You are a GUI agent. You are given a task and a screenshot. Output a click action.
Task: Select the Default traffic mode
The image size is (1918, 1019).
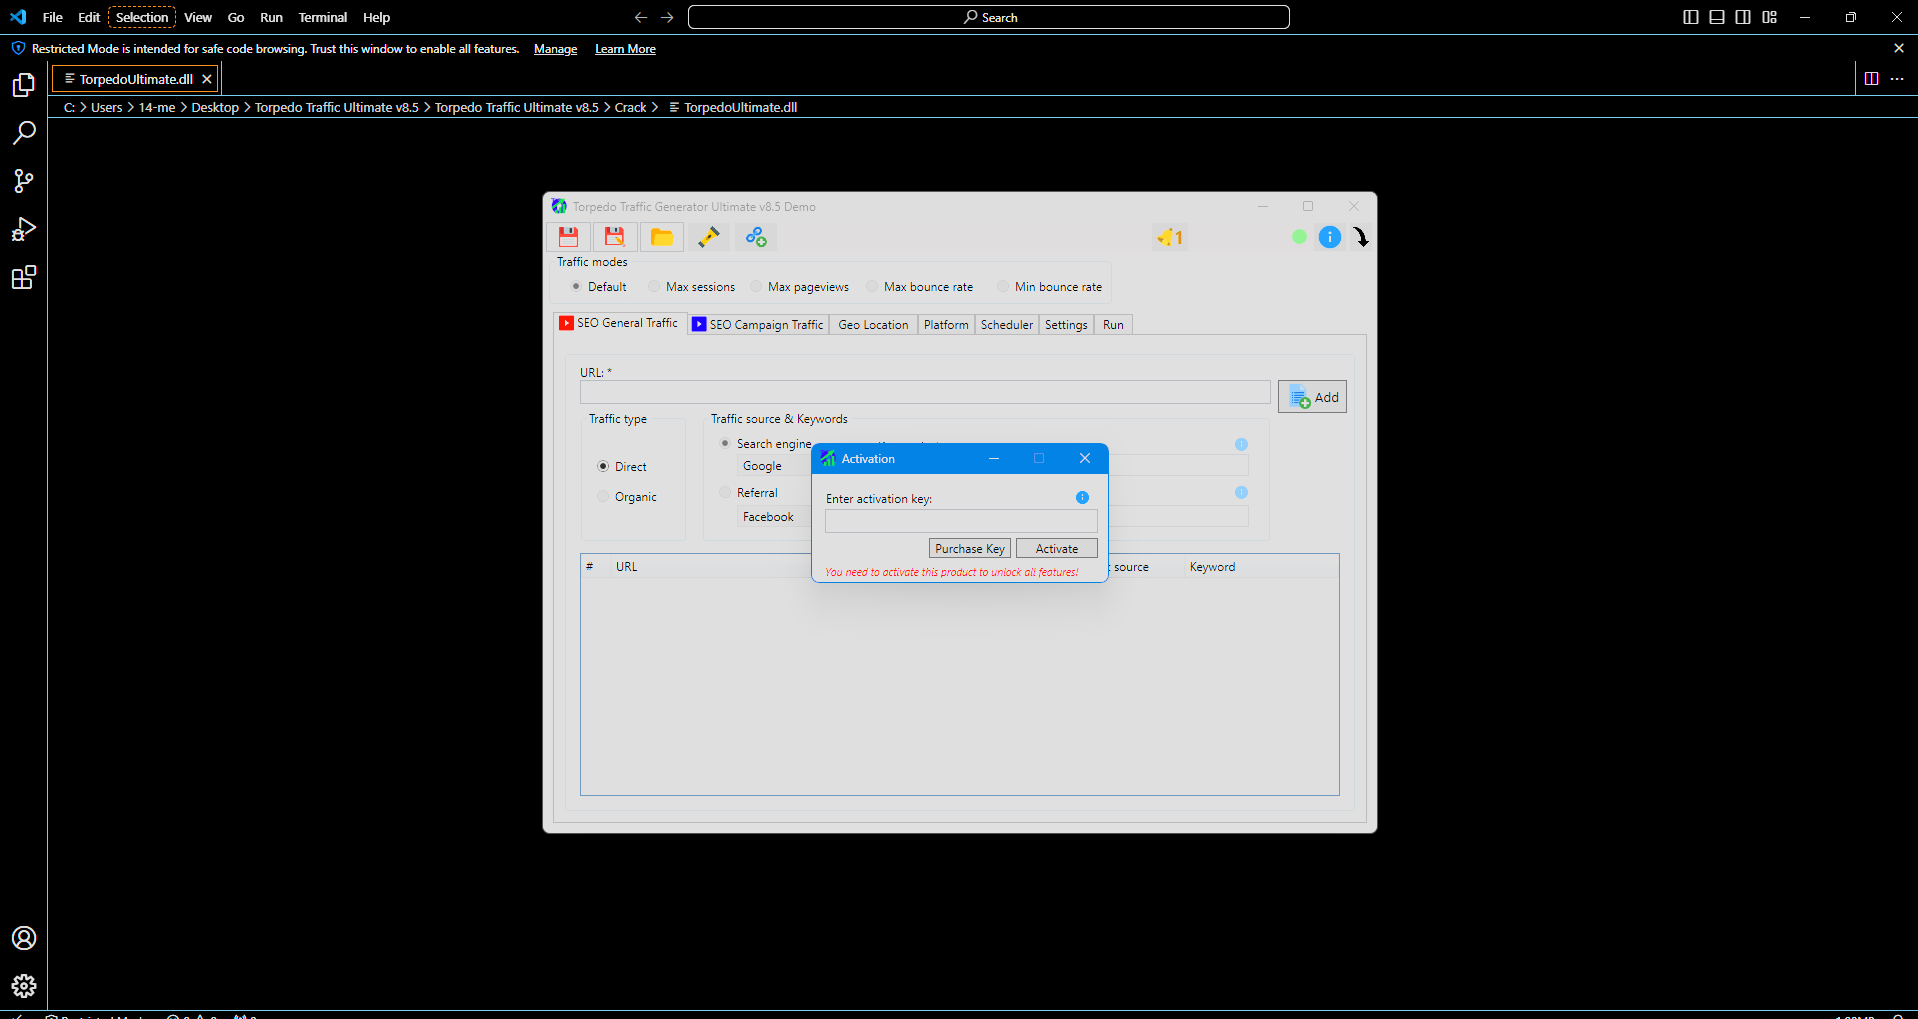tap(576, 287)
